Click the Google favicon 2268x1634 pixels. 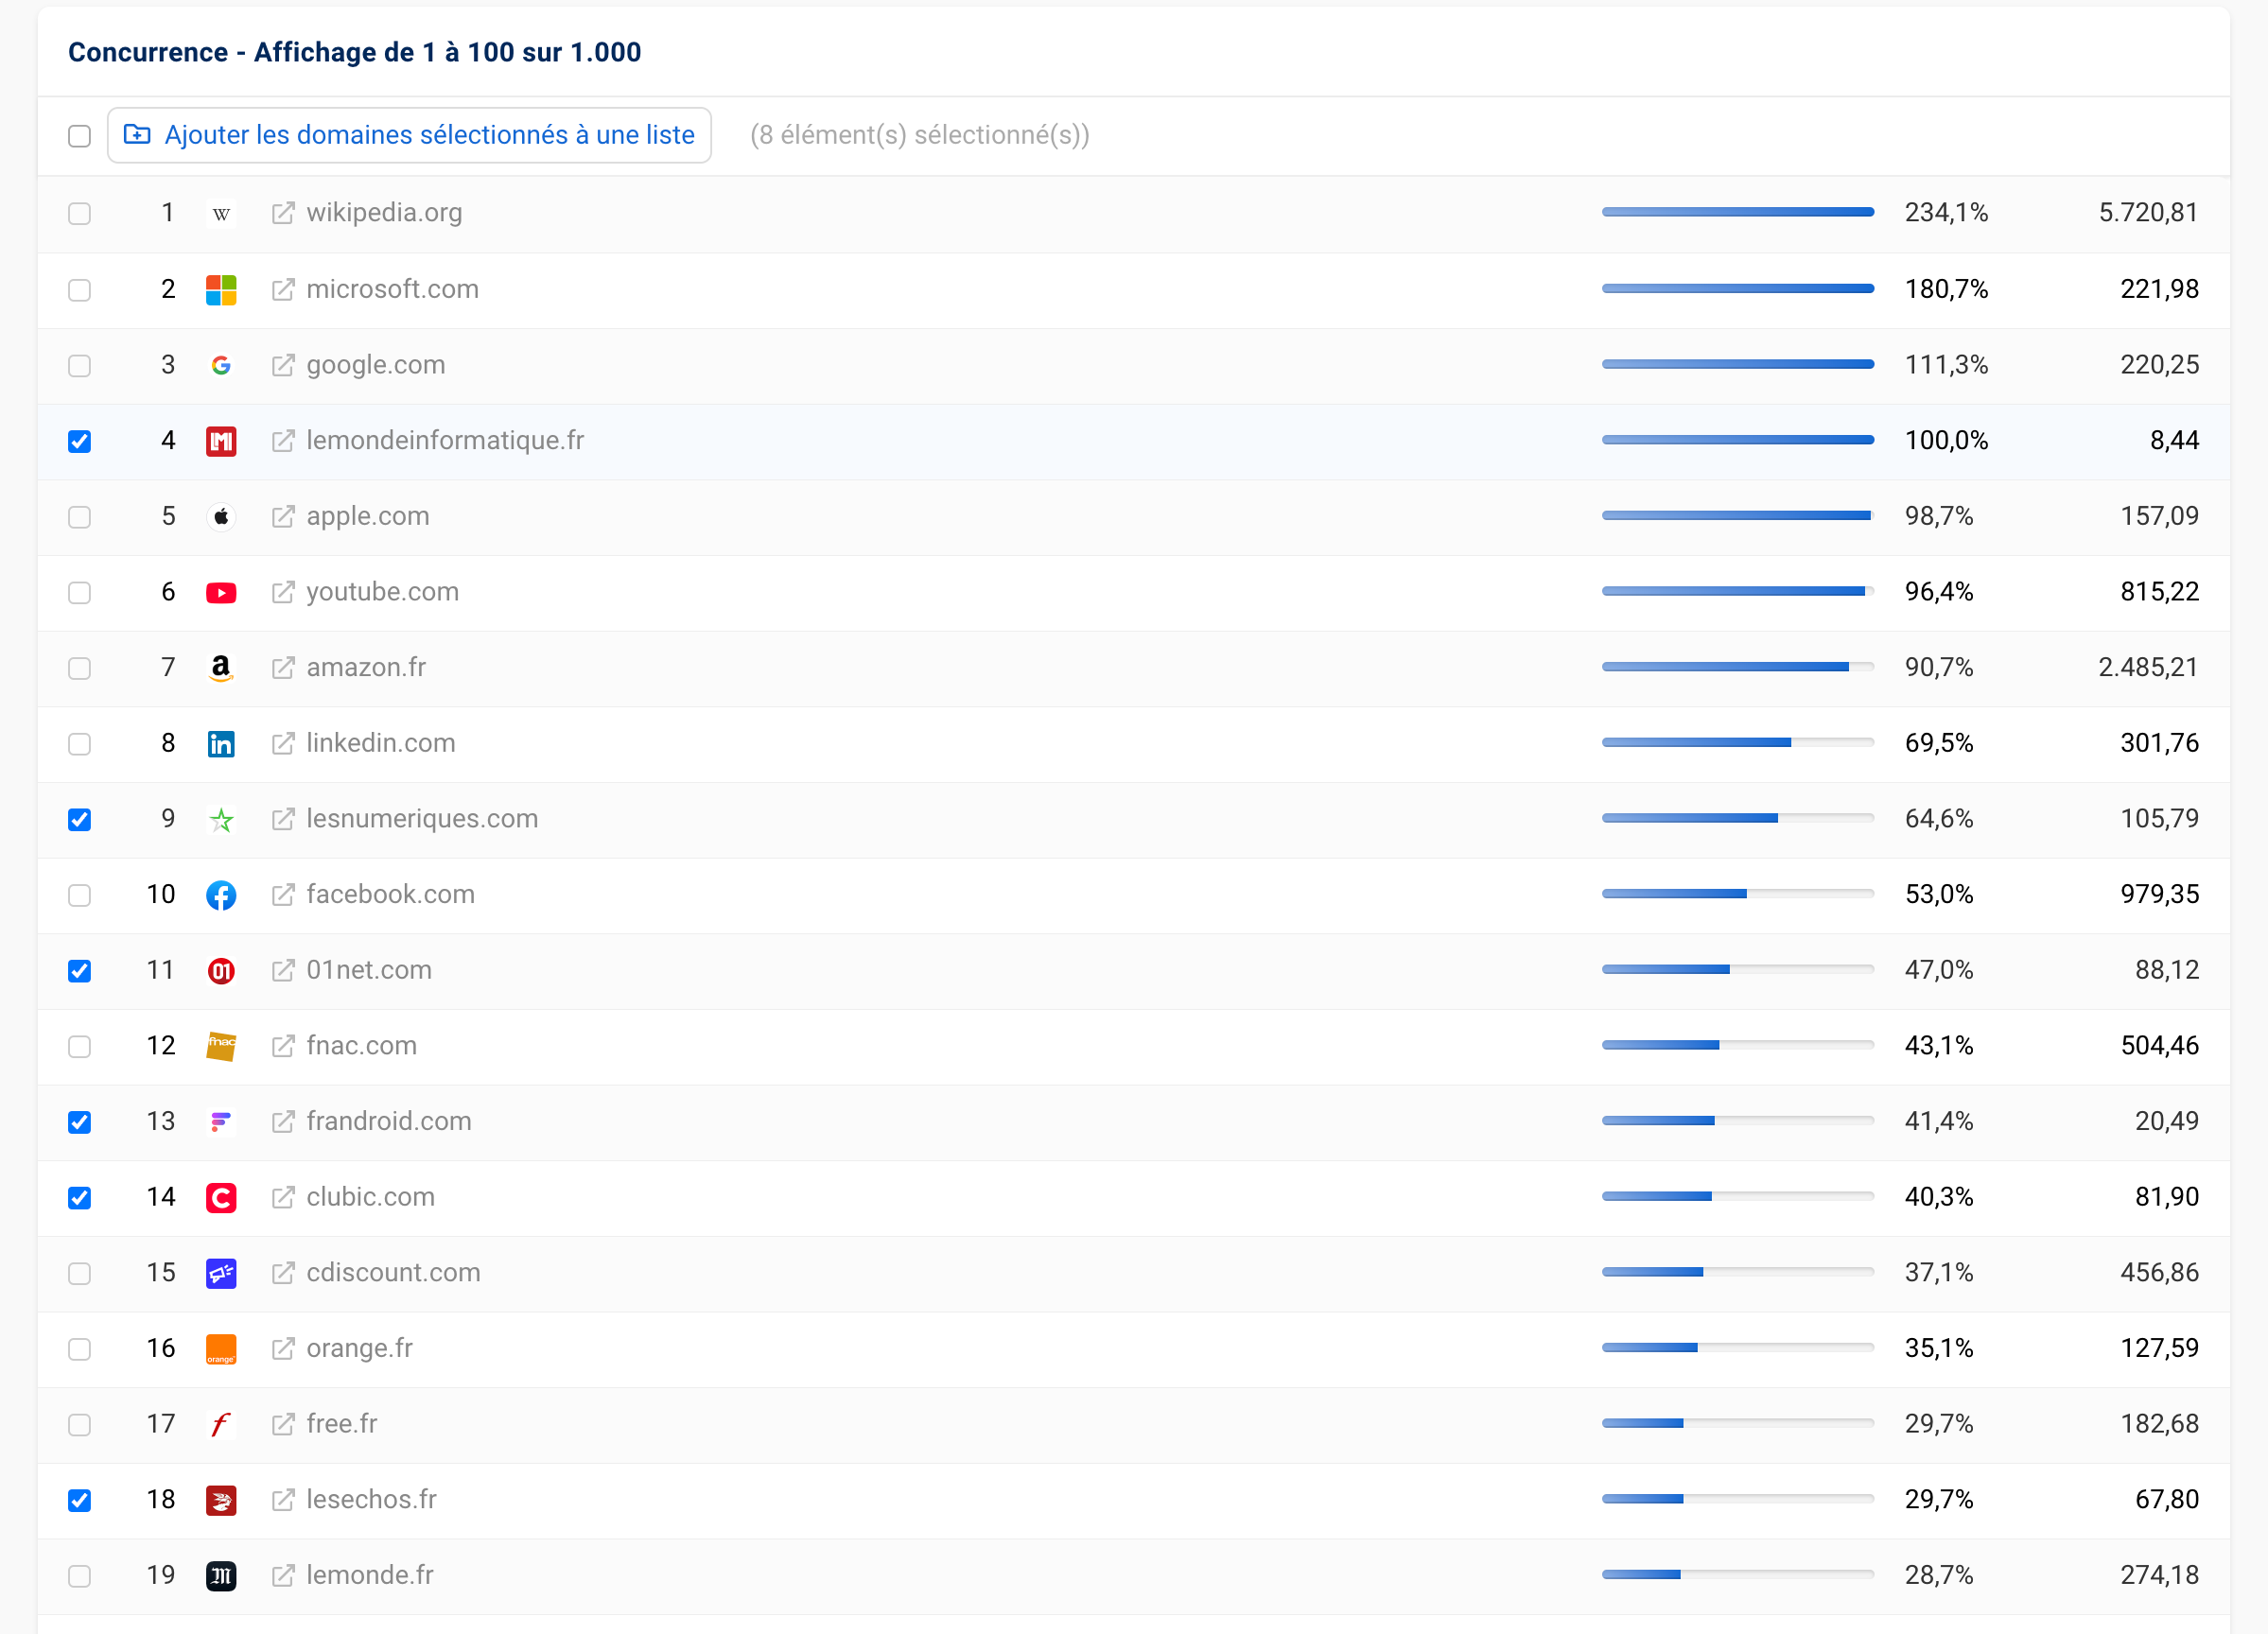[x=221, y=365]
